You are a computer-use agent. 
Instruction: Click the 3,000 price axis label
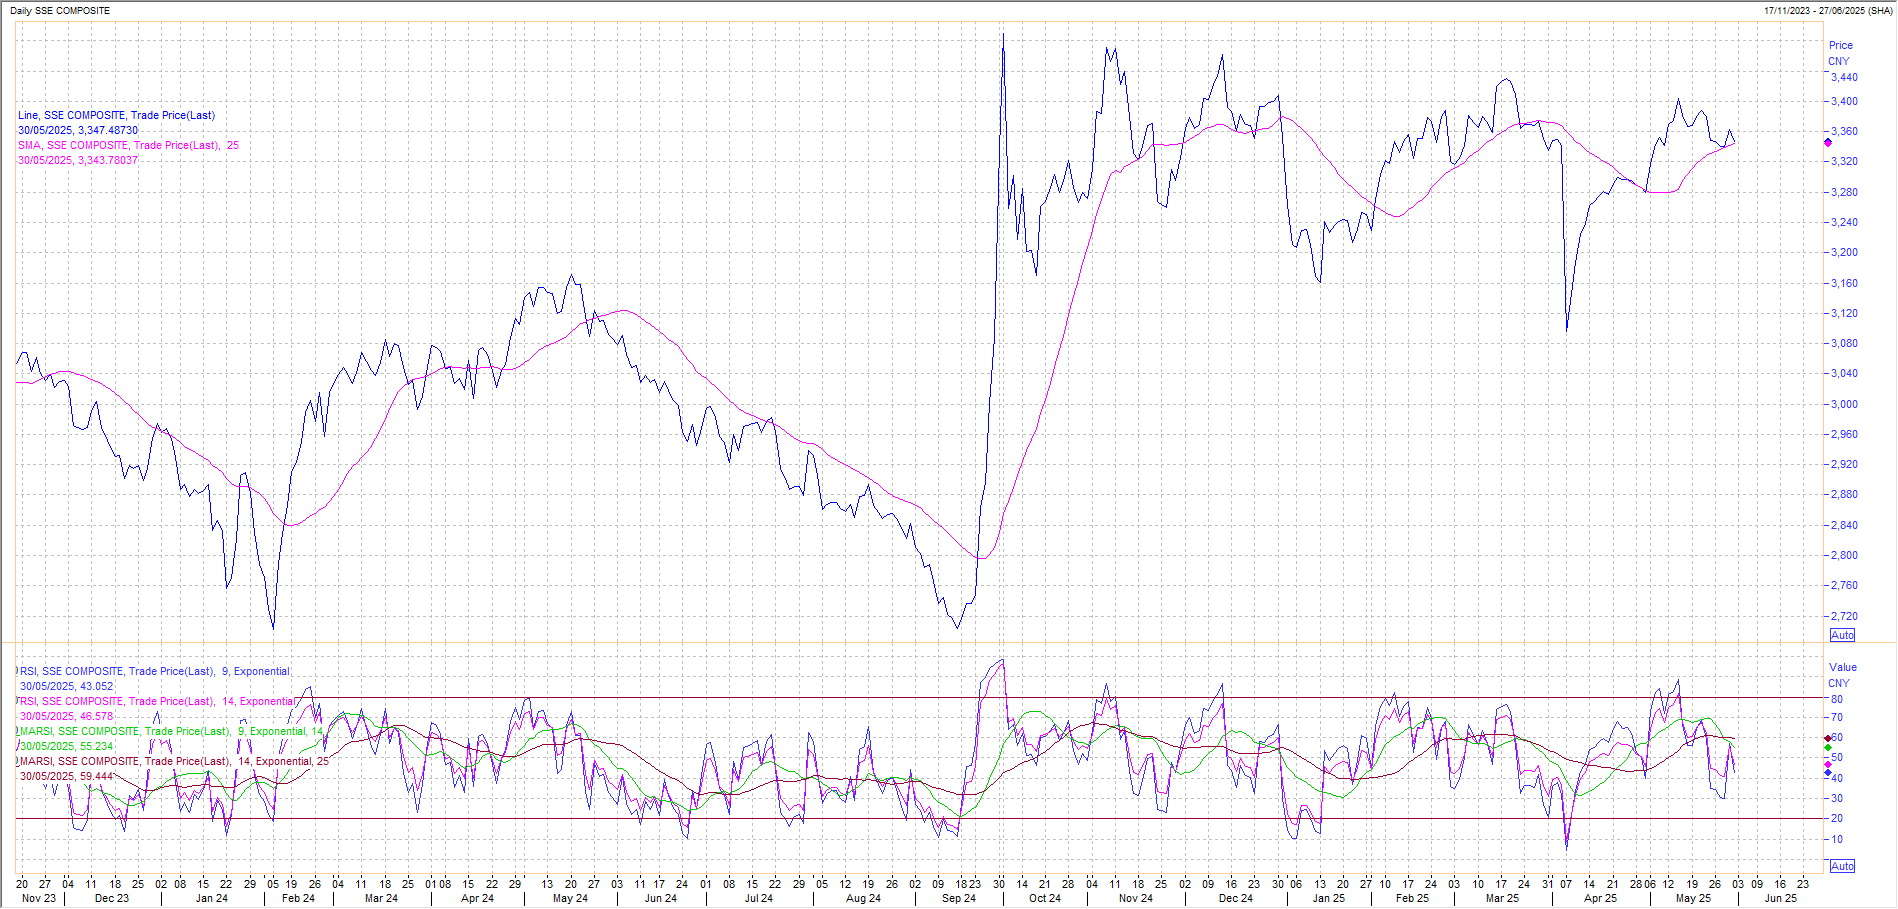coord(1844,404)
